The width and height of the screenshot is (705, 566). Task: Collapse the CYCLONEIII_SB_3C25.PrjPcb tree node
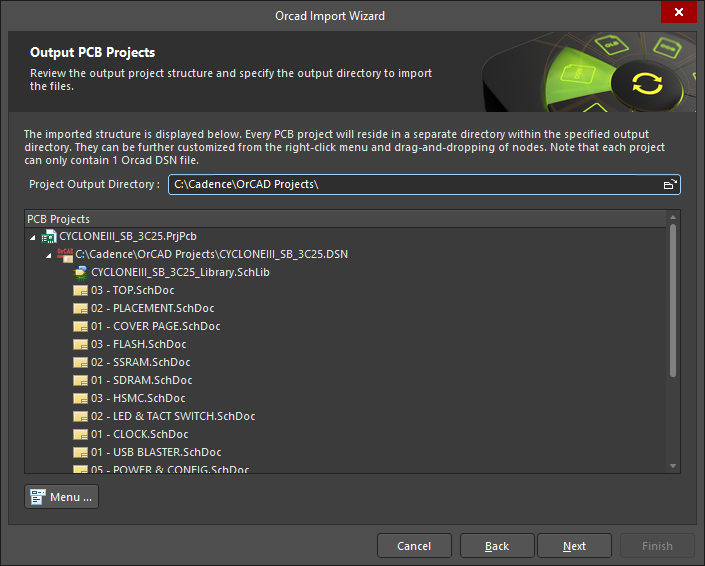(x=32, y=237)
